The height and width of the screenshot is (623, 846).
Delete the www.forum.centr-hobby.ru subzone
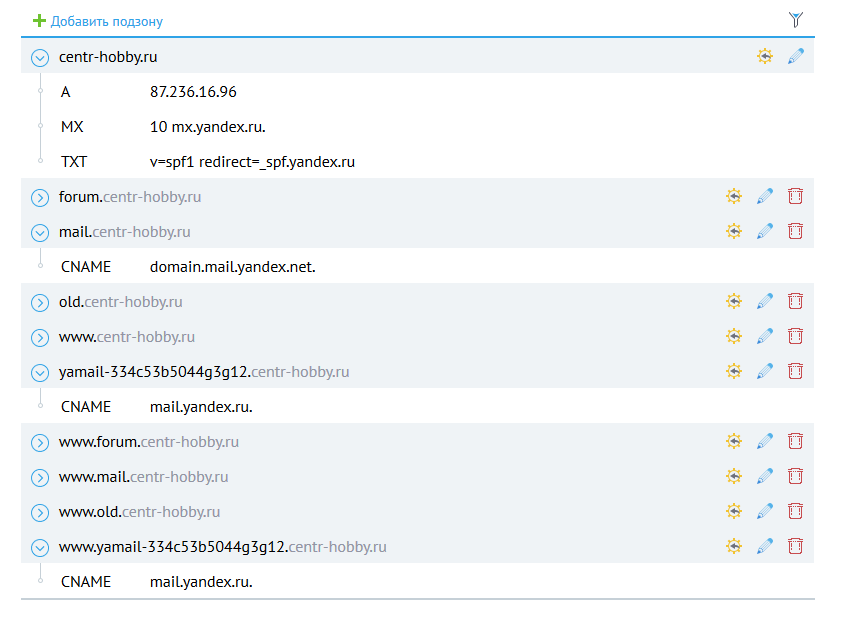[x=796, y=442]
